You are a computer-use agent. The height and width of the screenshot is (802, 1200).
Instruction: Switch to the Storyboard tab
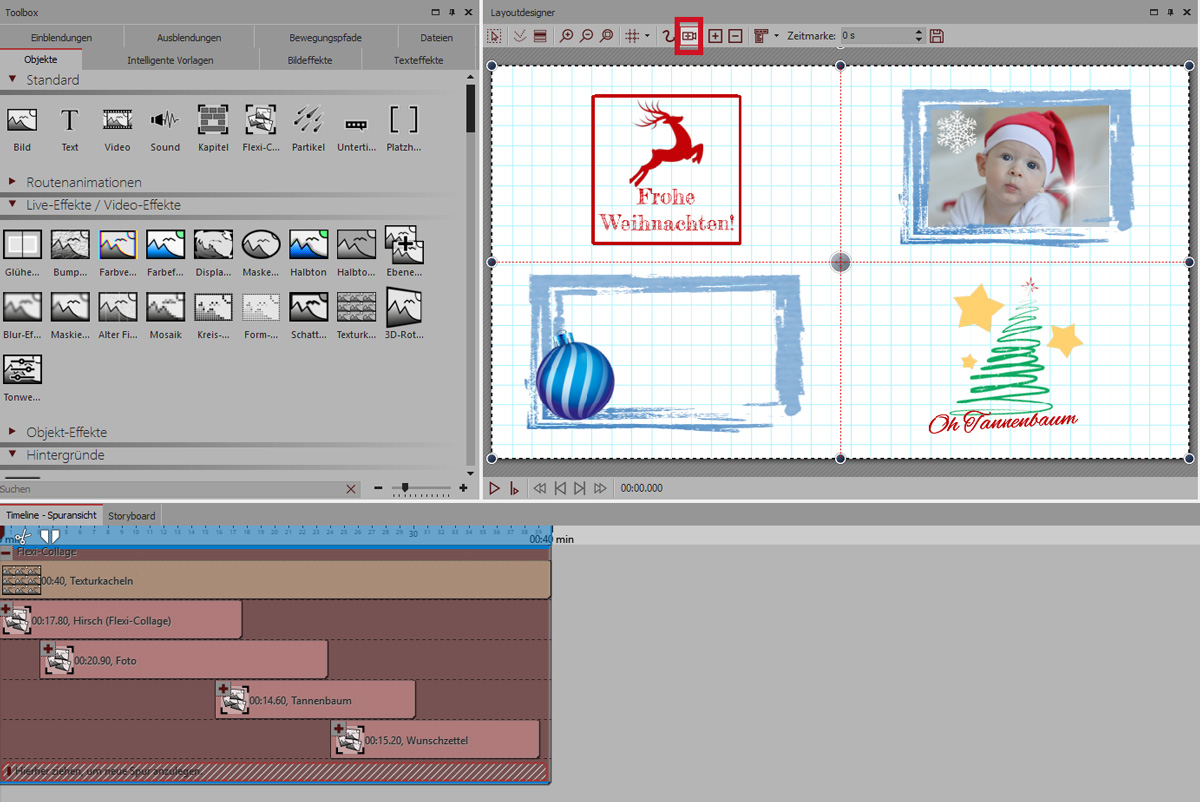tap(132, 515)
